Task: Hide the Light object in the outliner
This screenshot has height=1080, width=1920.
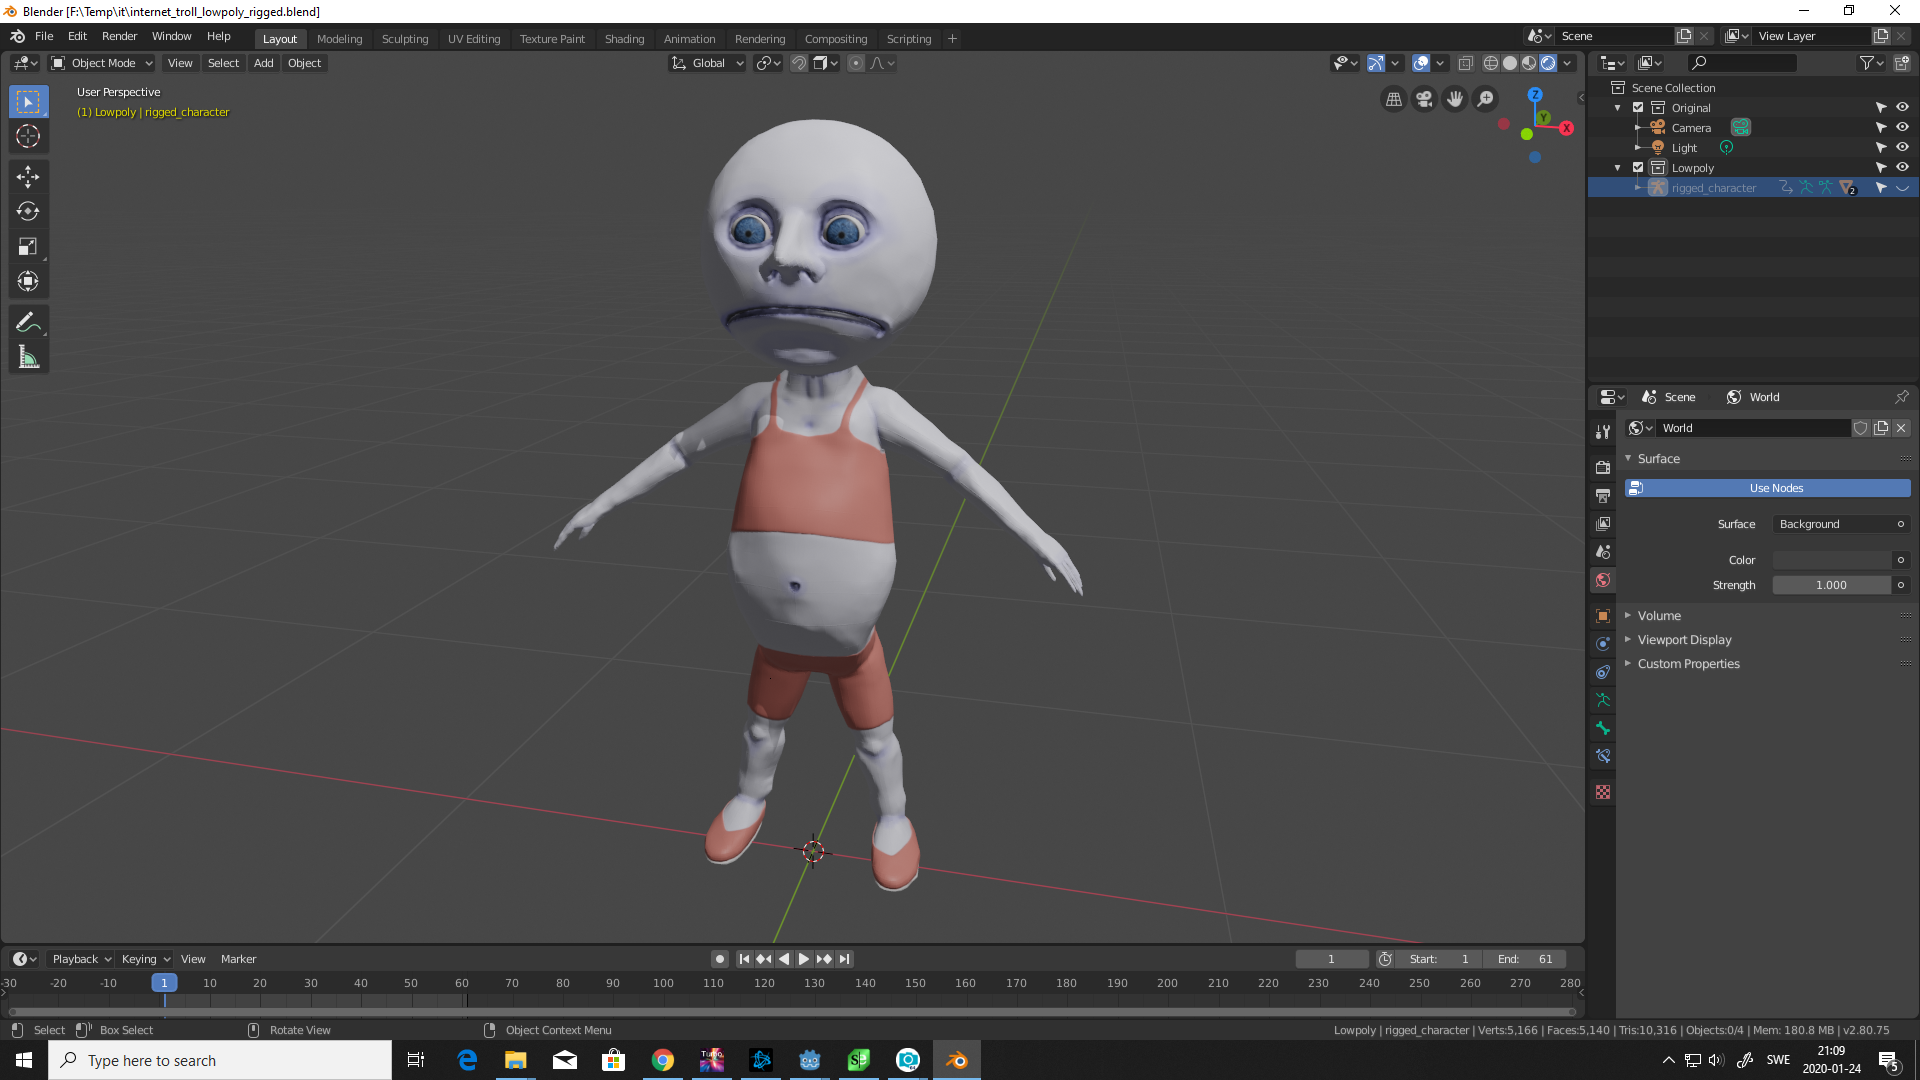Action: (x=1903, y=147)
